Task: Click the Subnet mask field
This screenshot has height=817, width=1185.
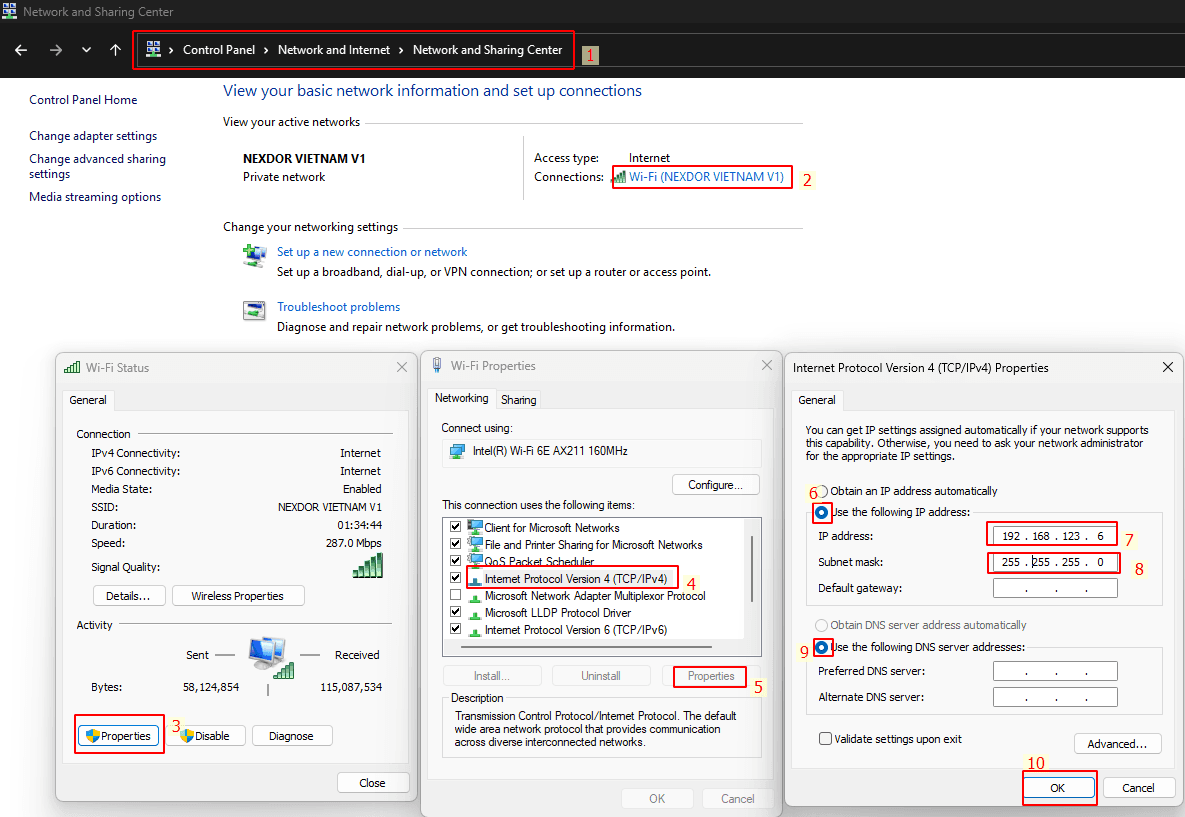Action: pyautogui.click(x=1055, y=562)
